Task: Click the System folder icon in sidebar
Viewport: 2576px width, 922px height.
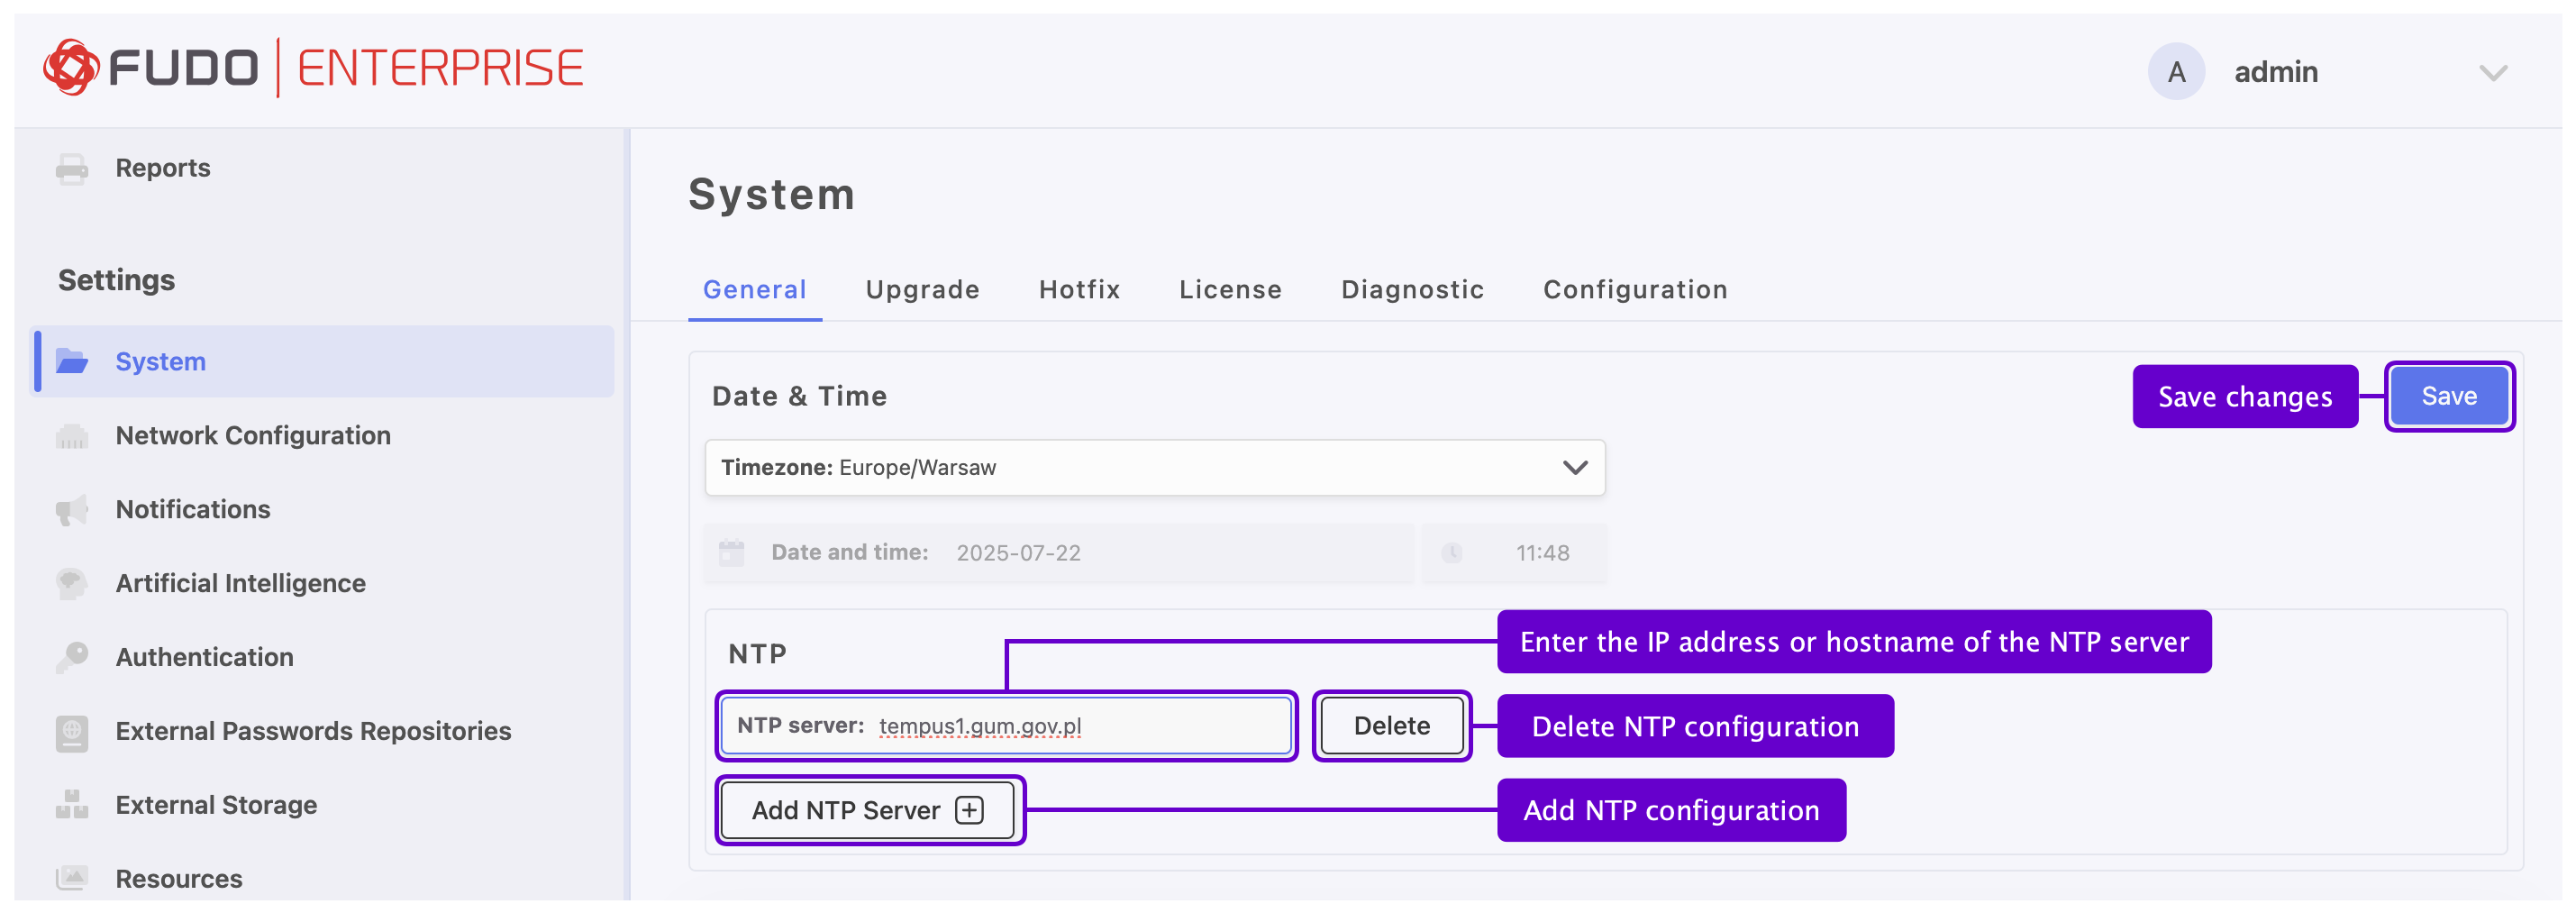Action: [x=71, y=361]
